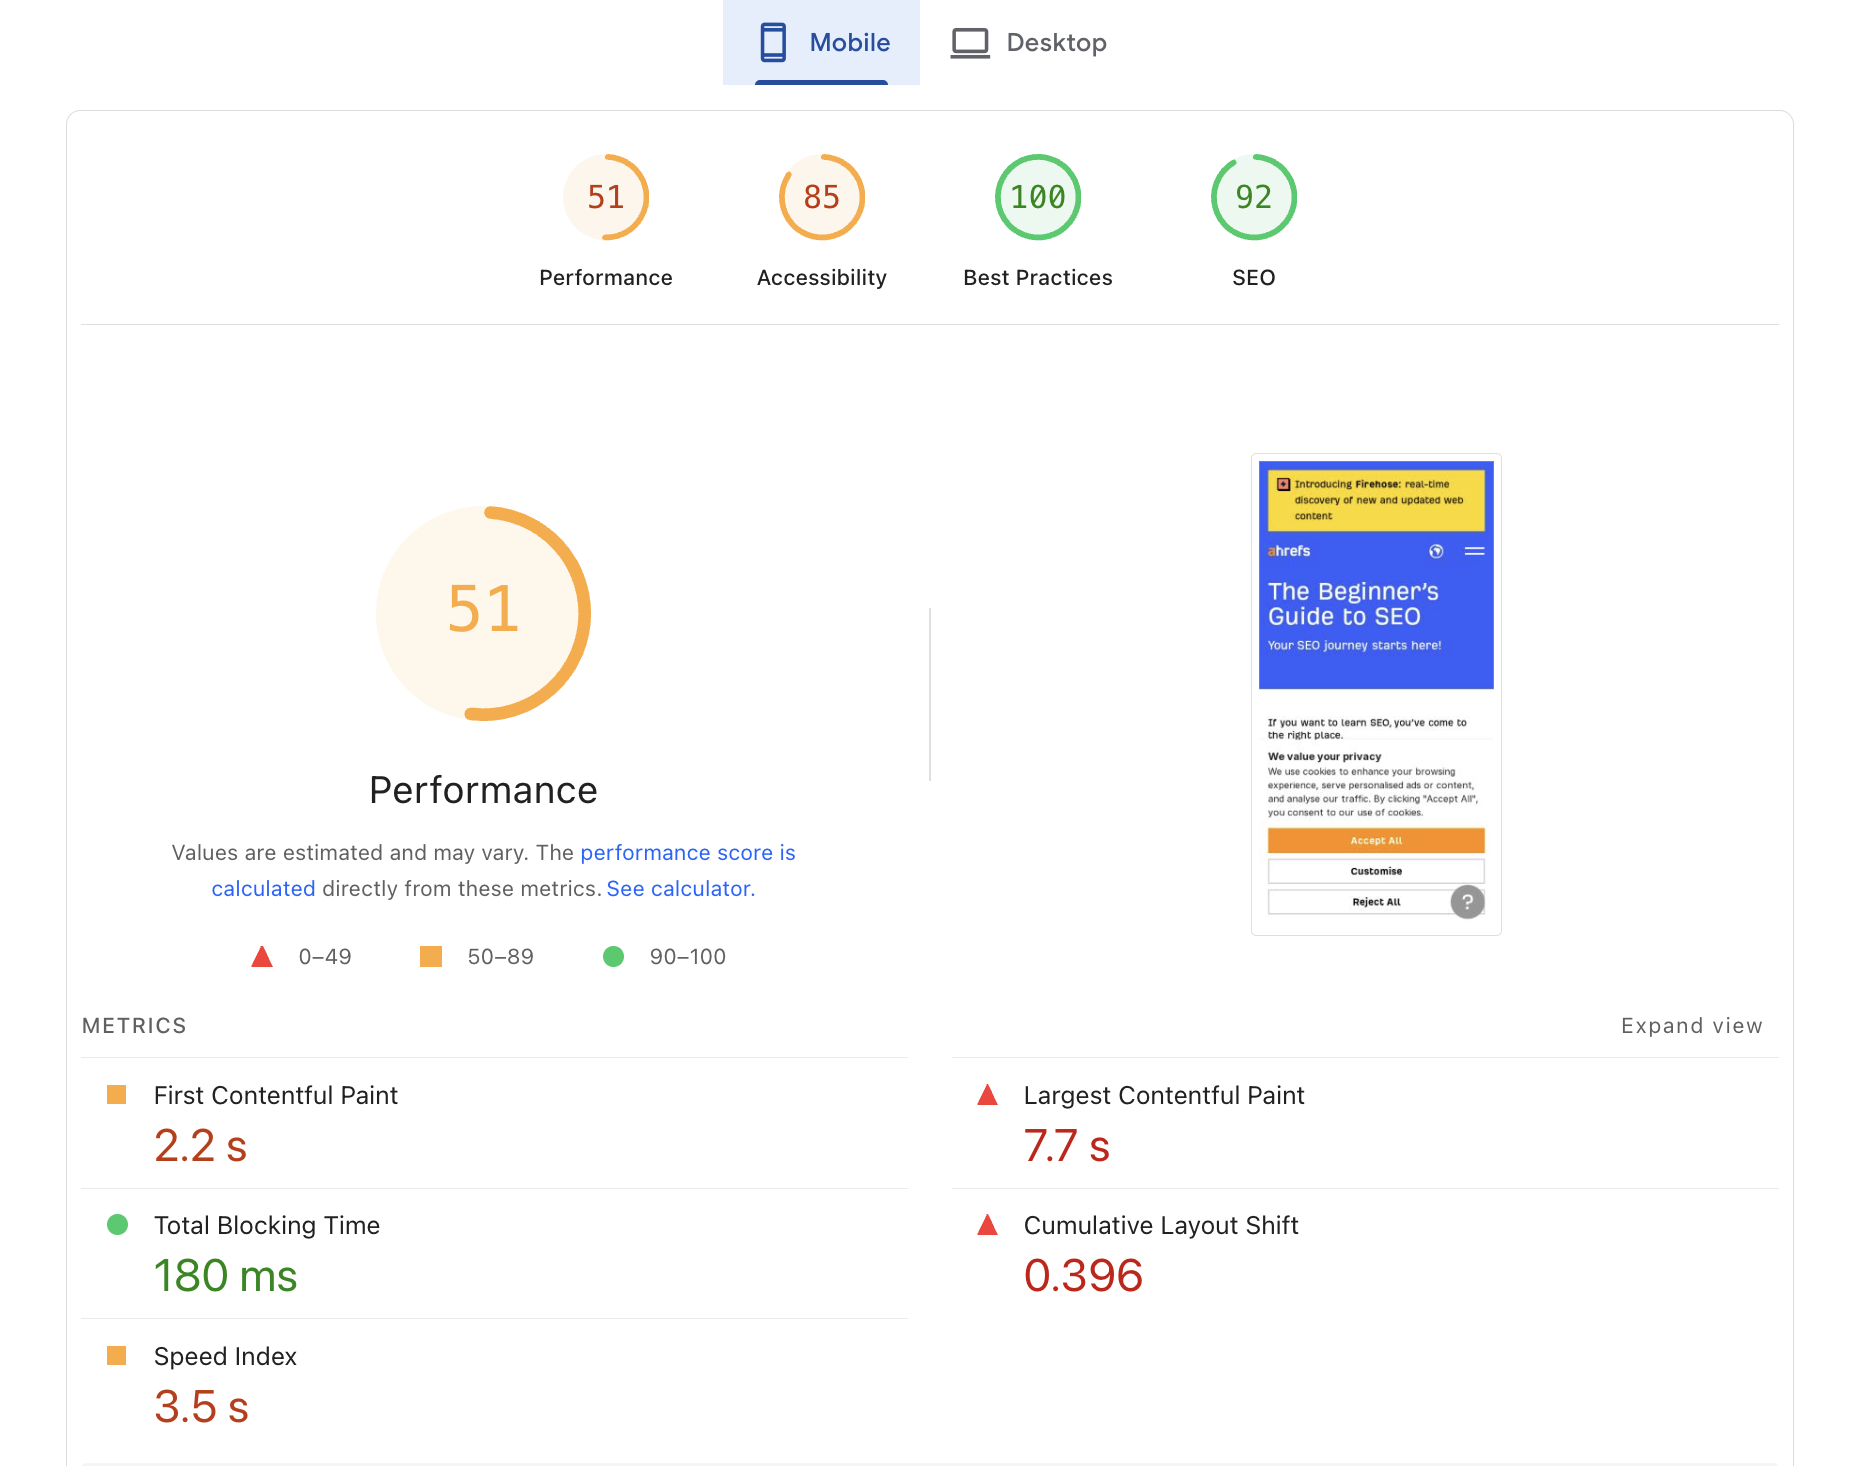Image resolution: width=1868 pixels, height=1466 pixels.
Task: Click Reject All button in screenshot preview
Action: 1376,902
